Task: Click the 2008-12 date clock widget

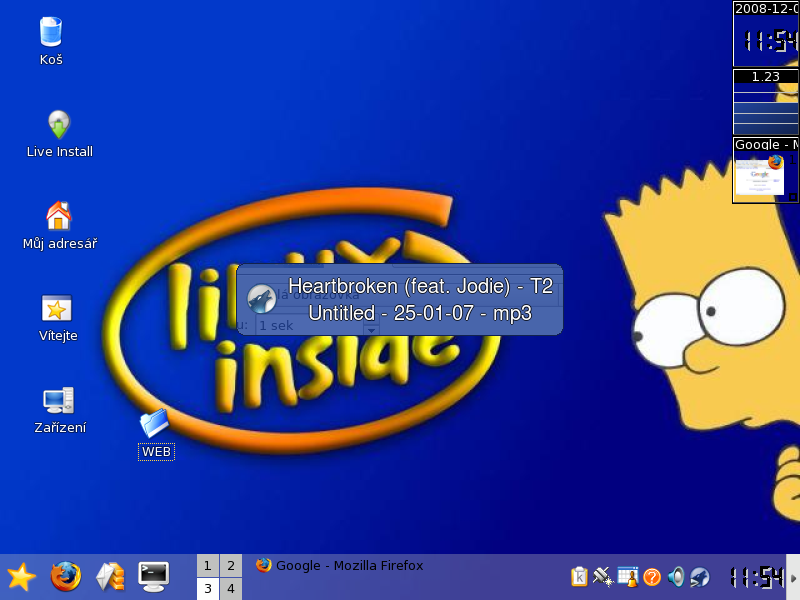Action: tap(766, 34)
